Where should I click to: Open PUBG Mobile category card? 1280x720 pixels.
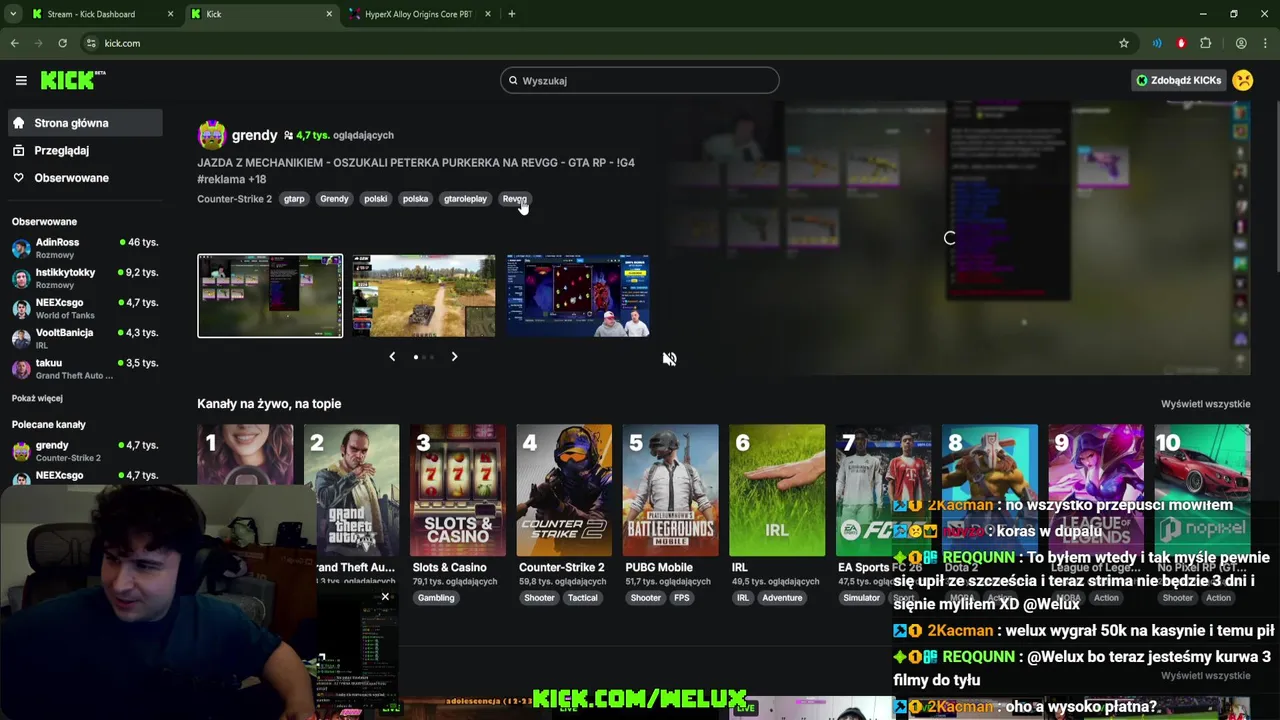[x=670, y=490]
